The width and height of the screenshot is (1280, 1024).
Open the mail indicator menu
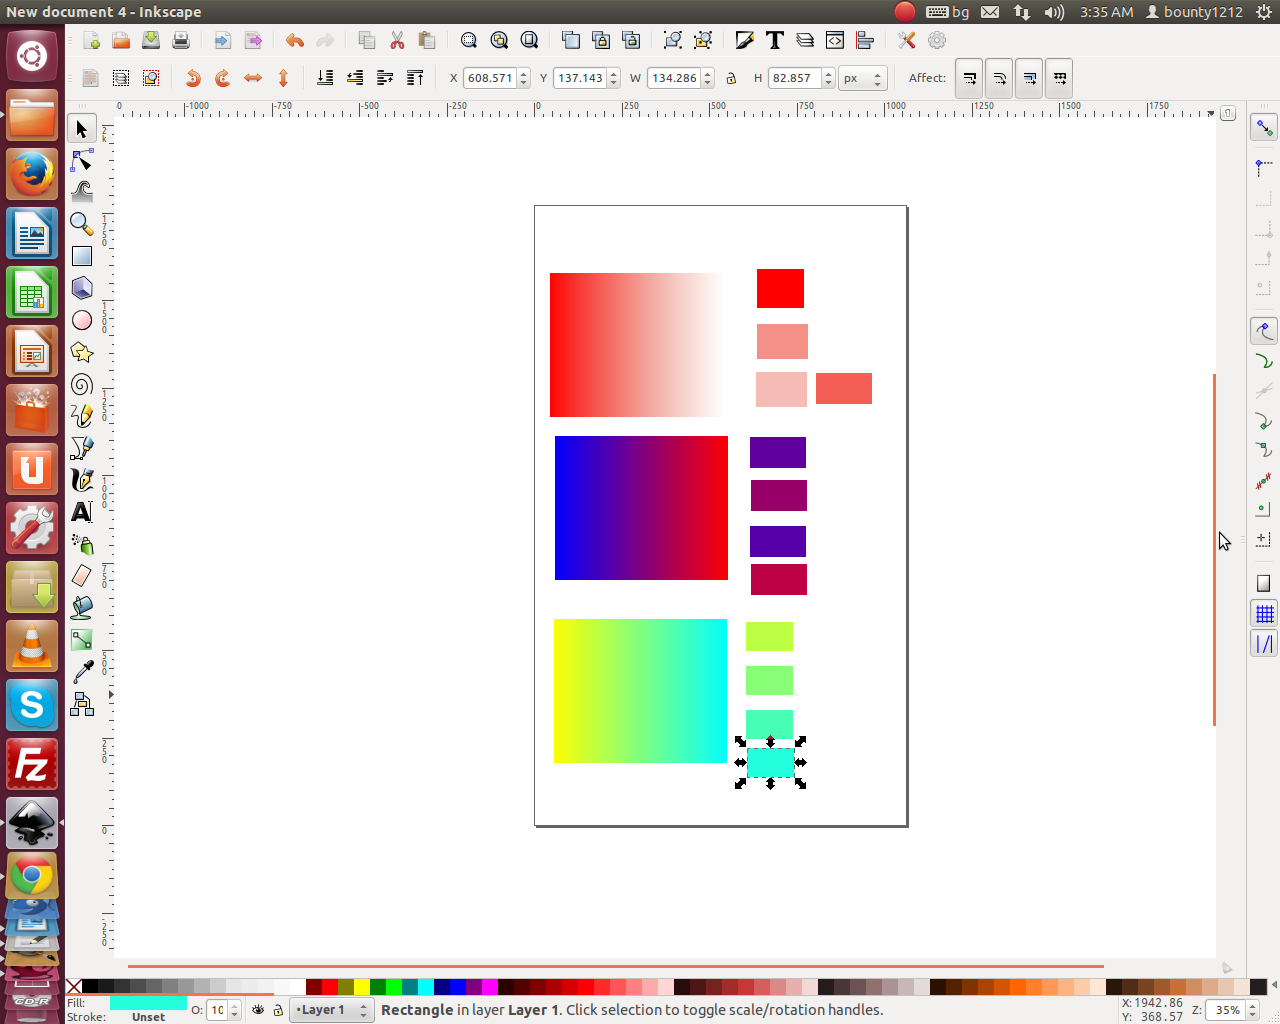(990, 12)
